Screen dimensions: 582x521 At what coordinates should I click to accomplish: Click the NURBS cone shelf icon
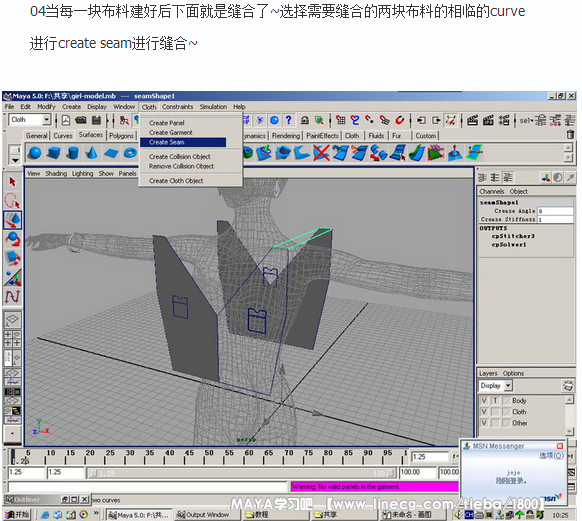tap(92, 153)
